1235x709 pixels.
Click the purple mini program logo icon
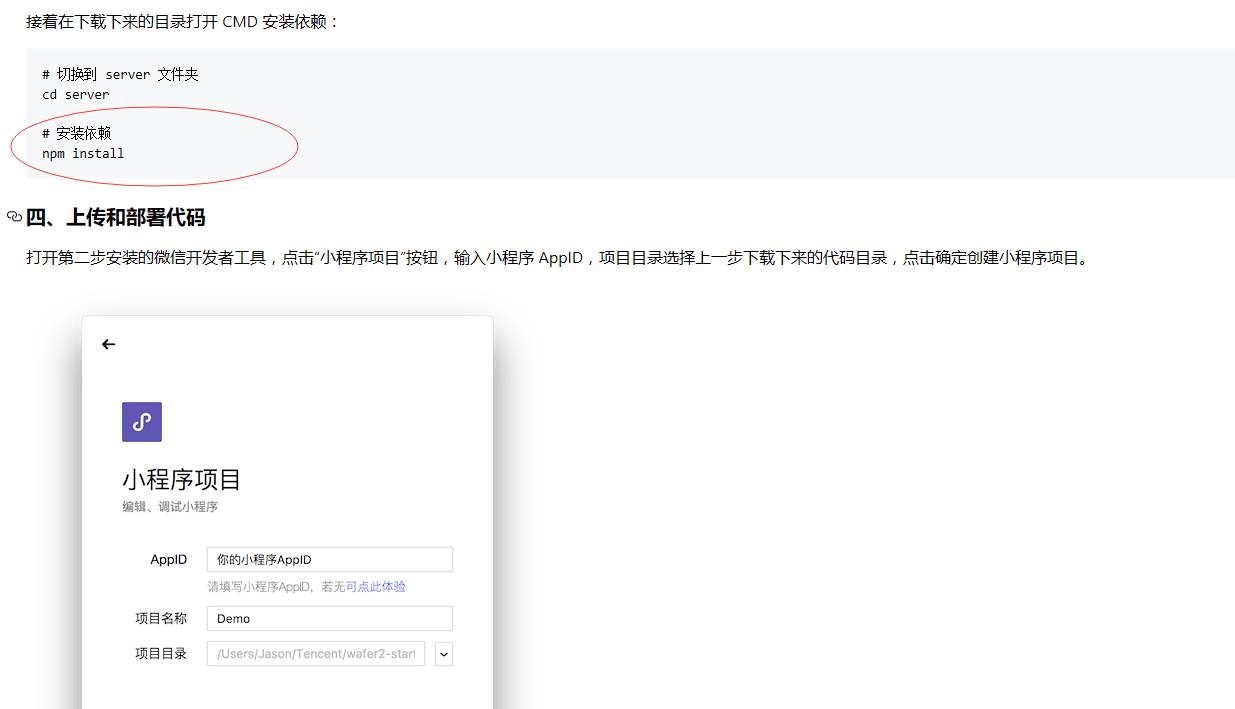pyautogui.click(x=142, y=422)
